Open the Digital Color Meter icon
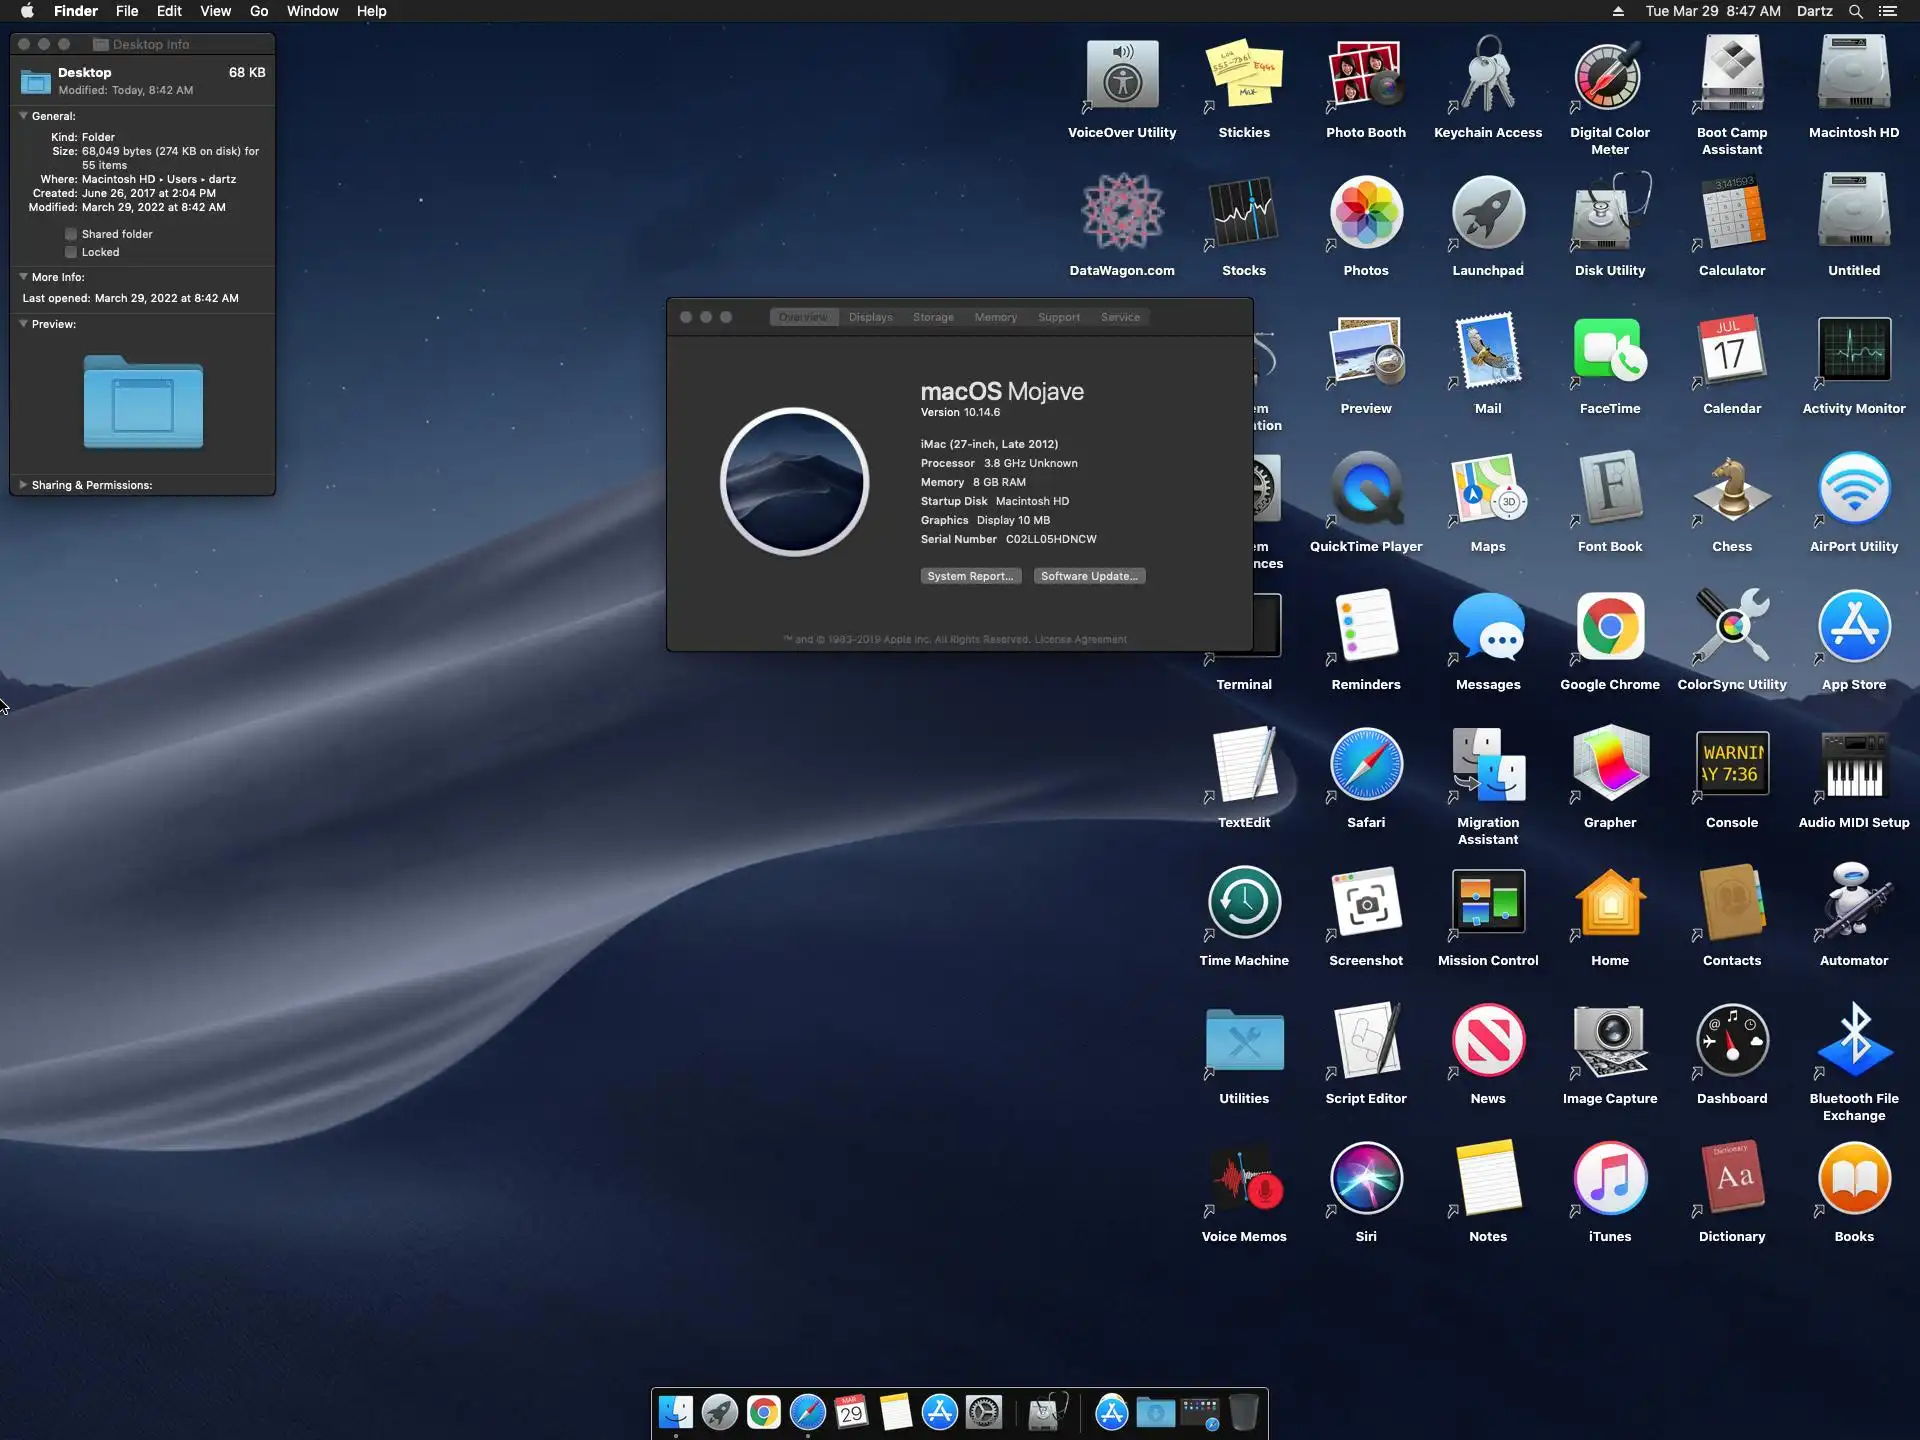The image size is (1920, 1440). 1609,77
